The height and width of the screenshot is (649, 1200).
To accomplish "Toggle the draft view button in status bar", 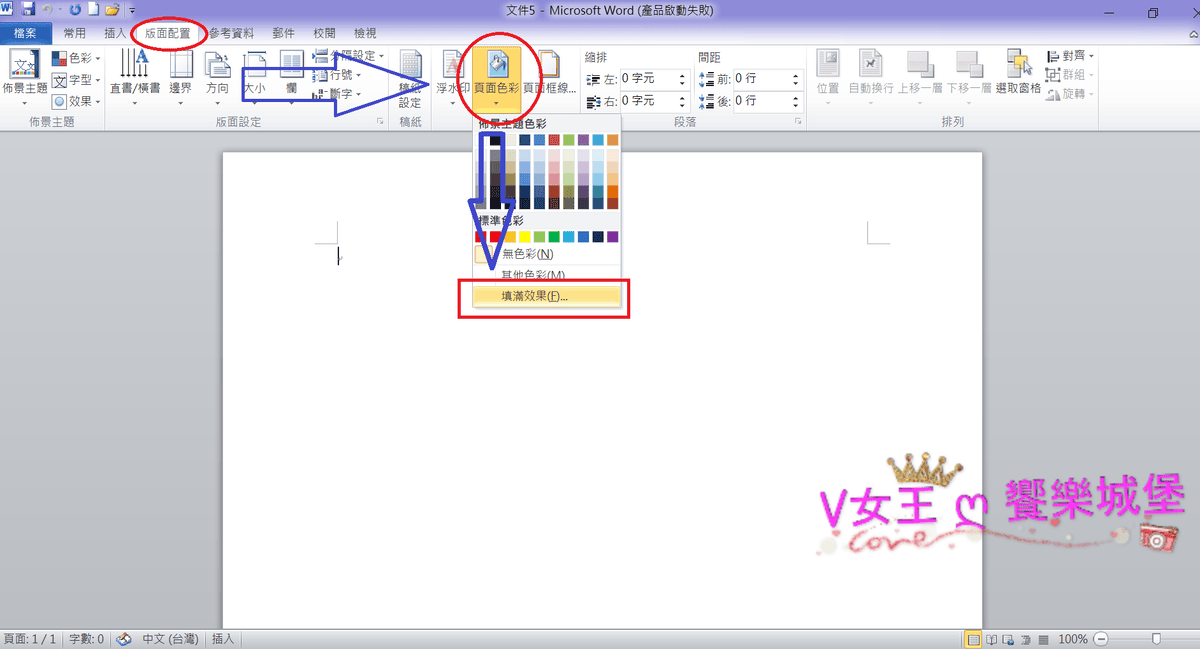I will tap(1042, 639).
